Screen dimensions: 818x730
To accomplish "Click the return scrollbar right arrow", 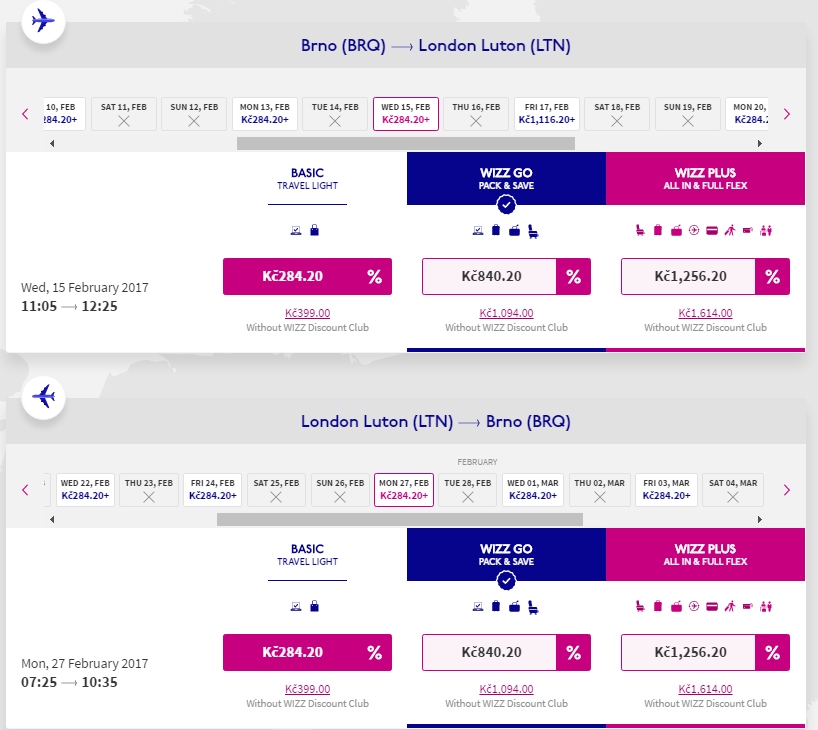I will 760,519.
